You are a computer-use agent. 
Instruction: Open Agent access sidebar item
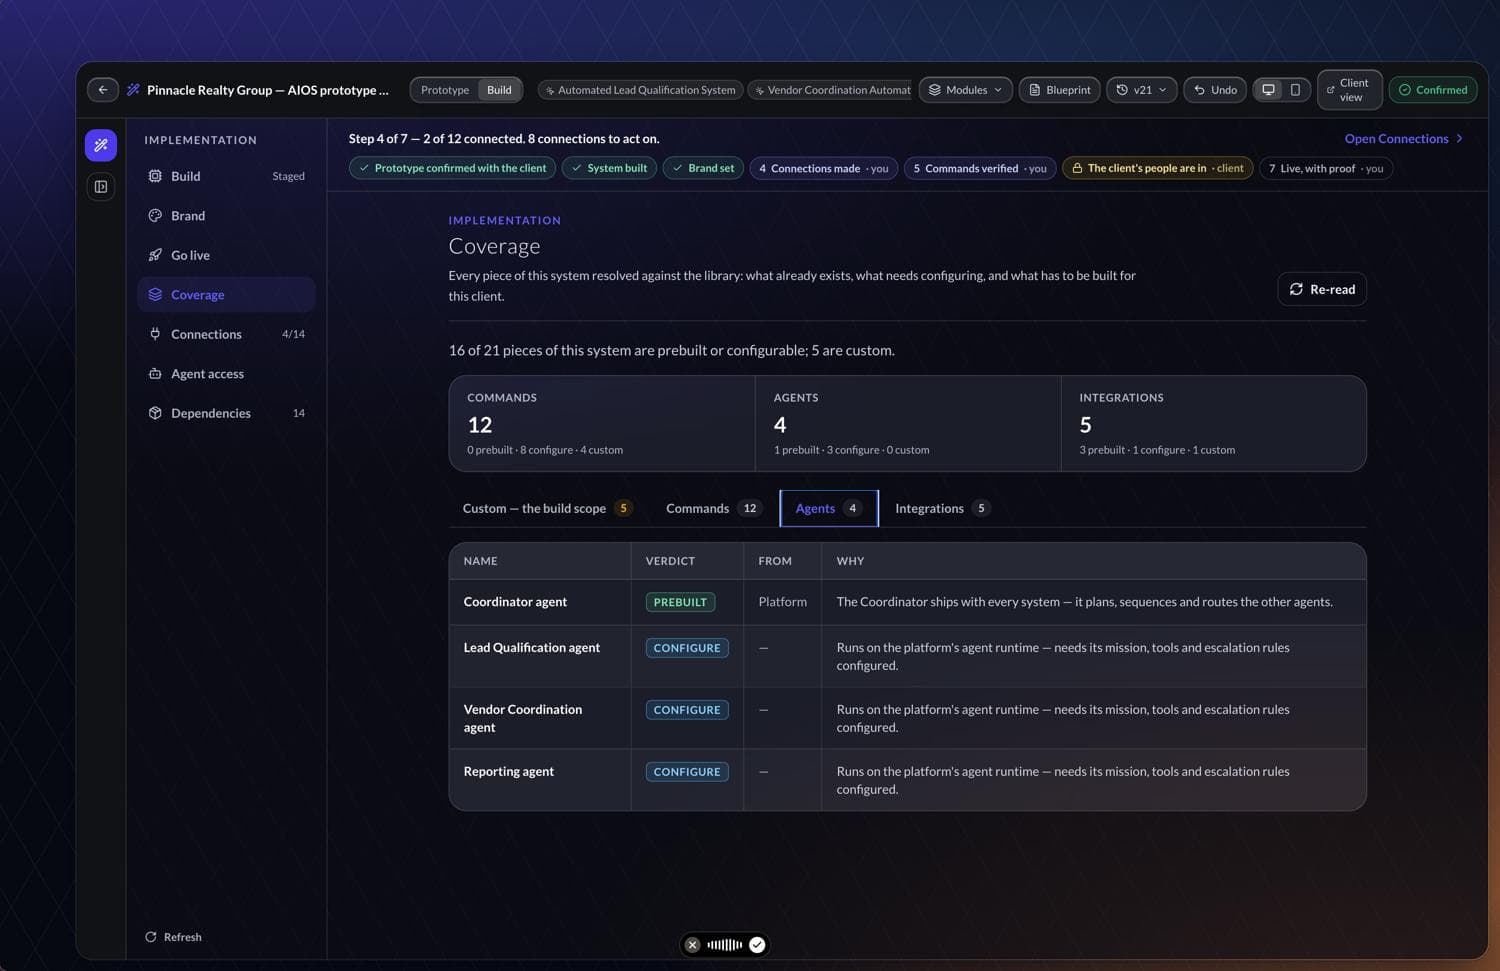(x=226, y=374)
